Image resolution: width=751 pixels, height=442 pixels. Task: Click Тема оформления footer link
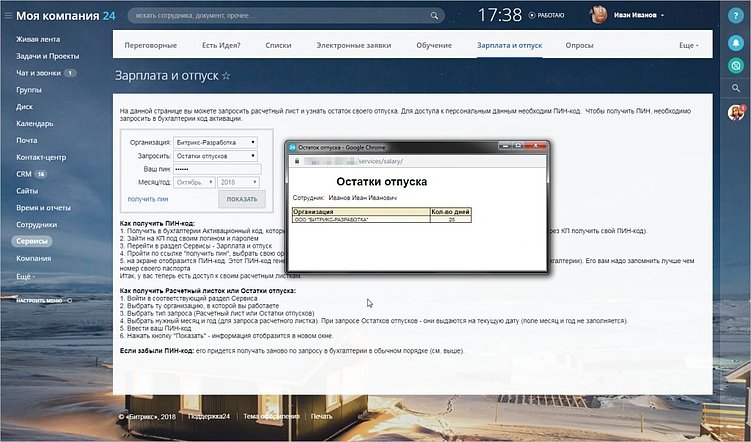[x=271, y=416]
